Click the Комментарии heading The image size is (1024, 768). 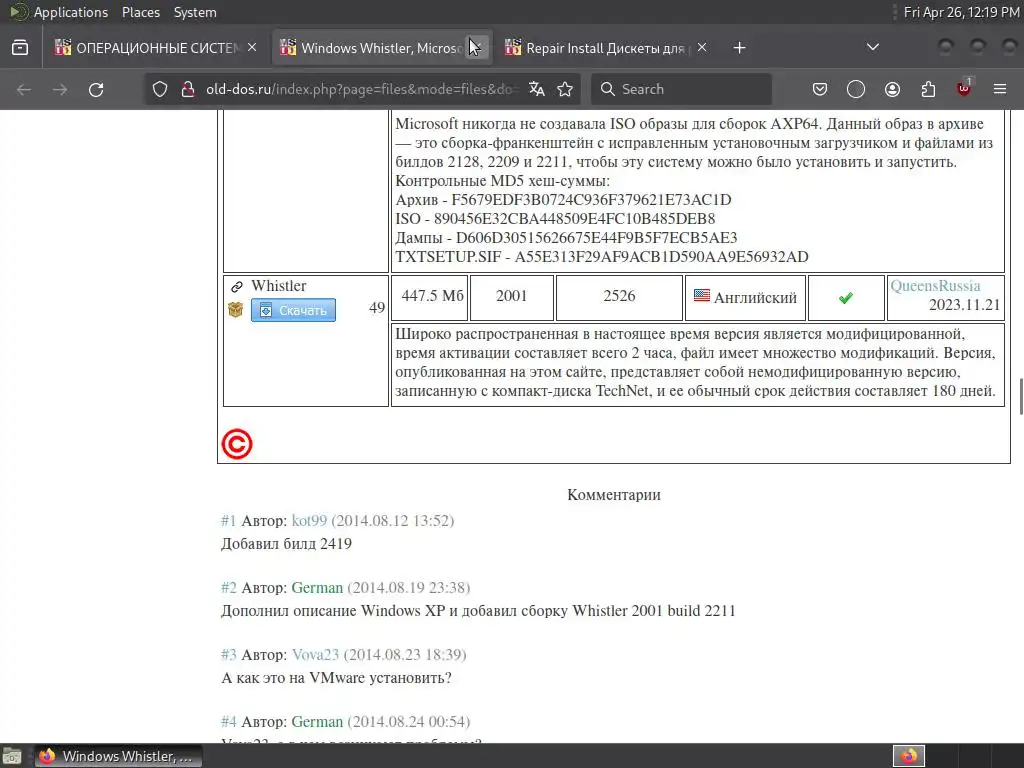tap(614, 495)
